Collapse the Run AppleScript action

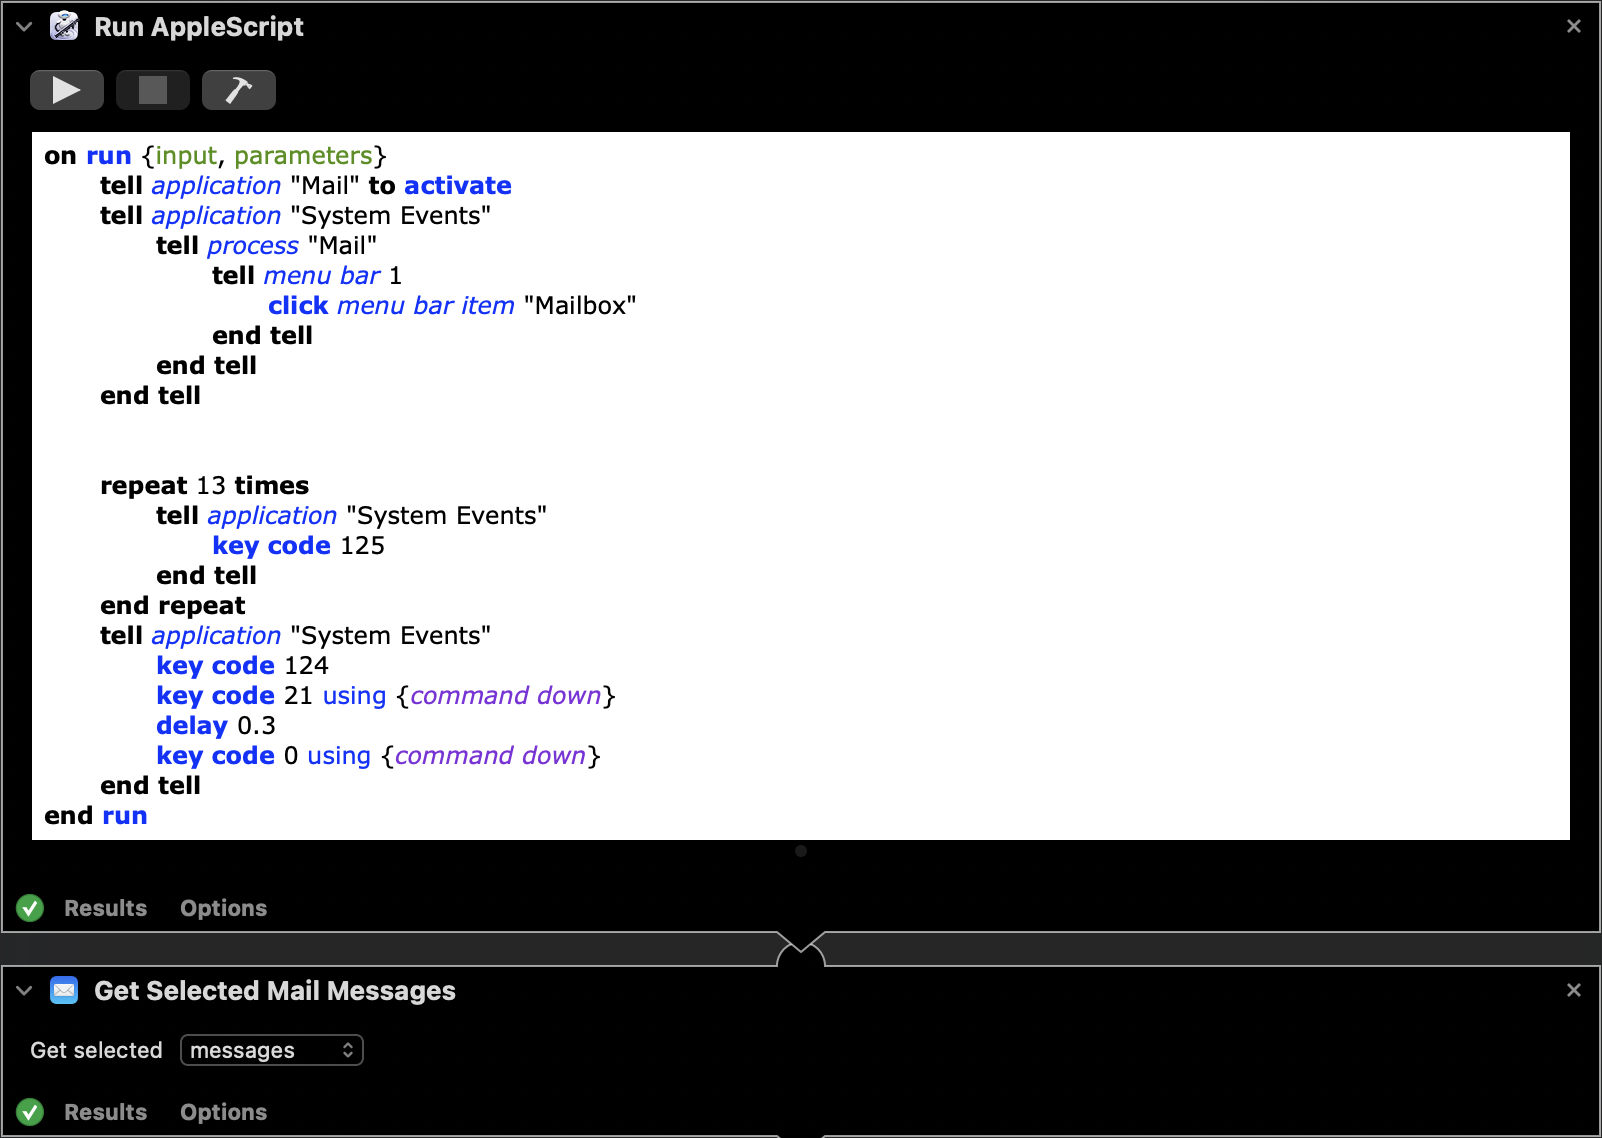(22, 26)
